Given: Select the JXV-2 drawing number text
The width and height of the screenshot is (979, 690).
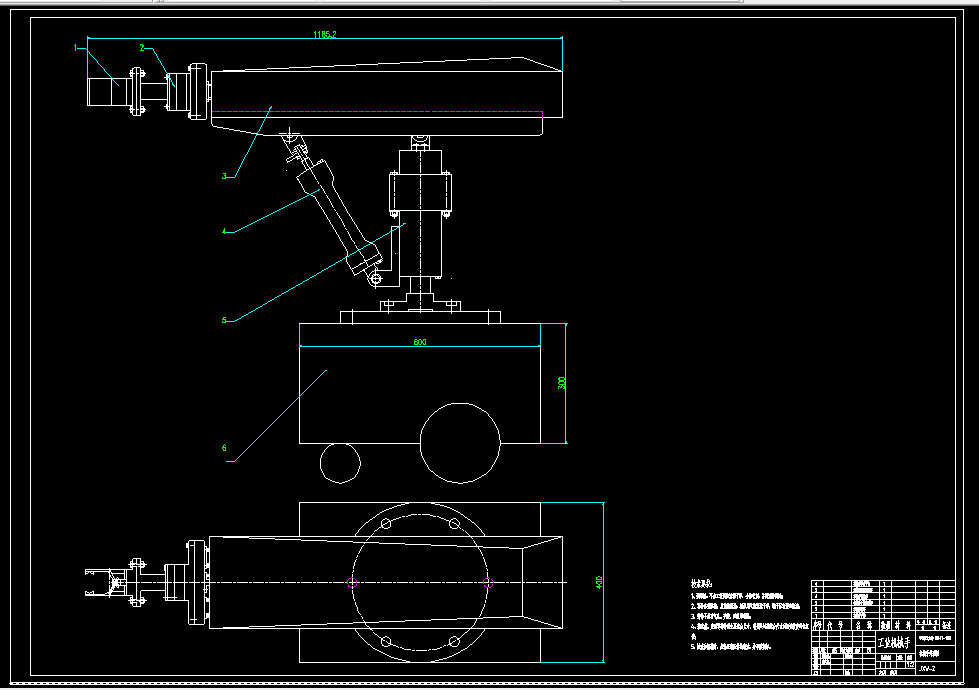Looking at the screenshot, I should 928,668.
